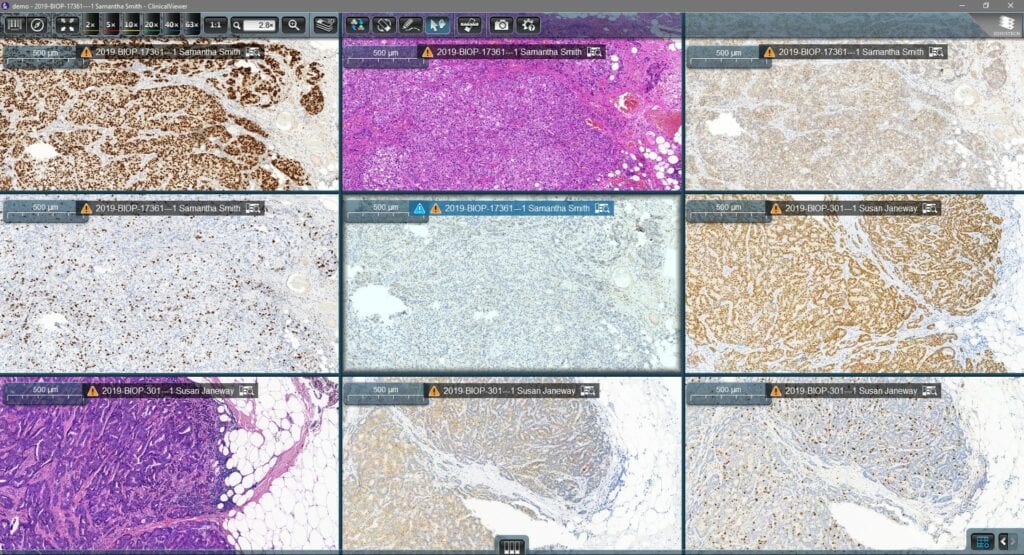
Task: Click warning icon in pink H&E Samantha Smith panel
Action: (x=427, y=52)
